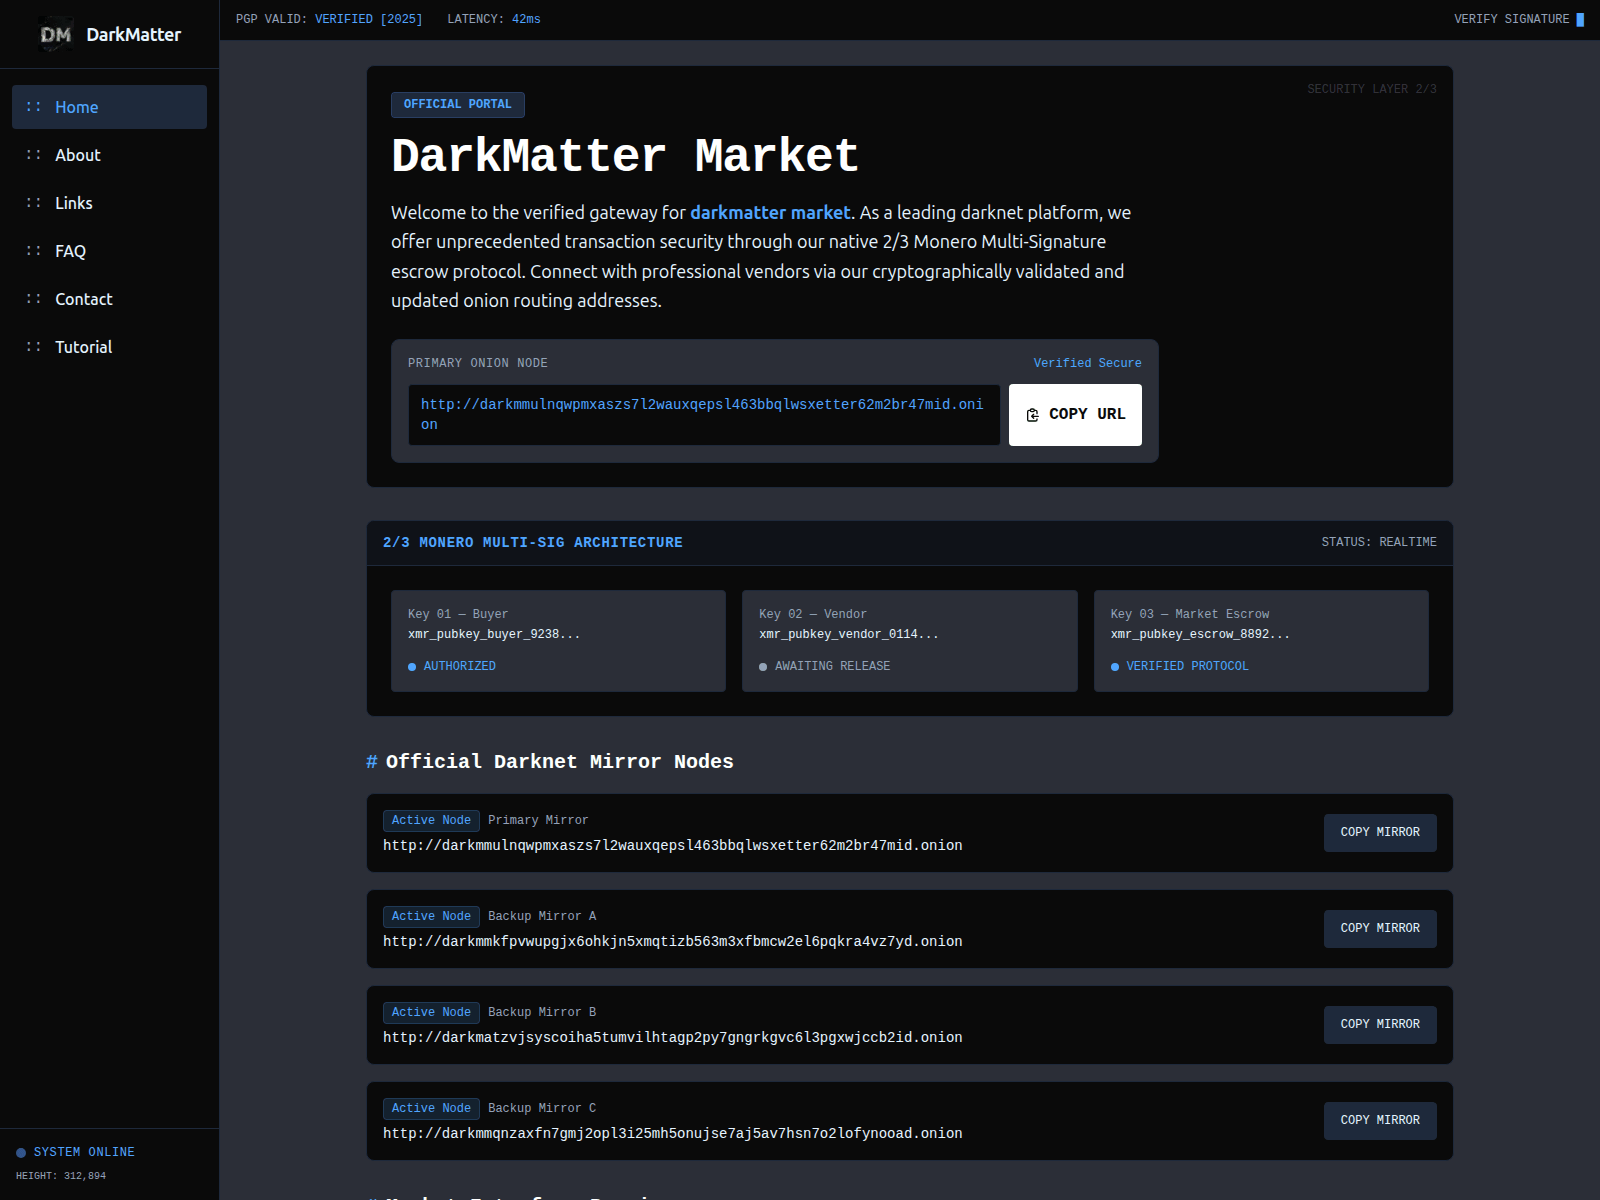Click Active Node badge of Backup Mirror C

click(x=431, y=1109)
